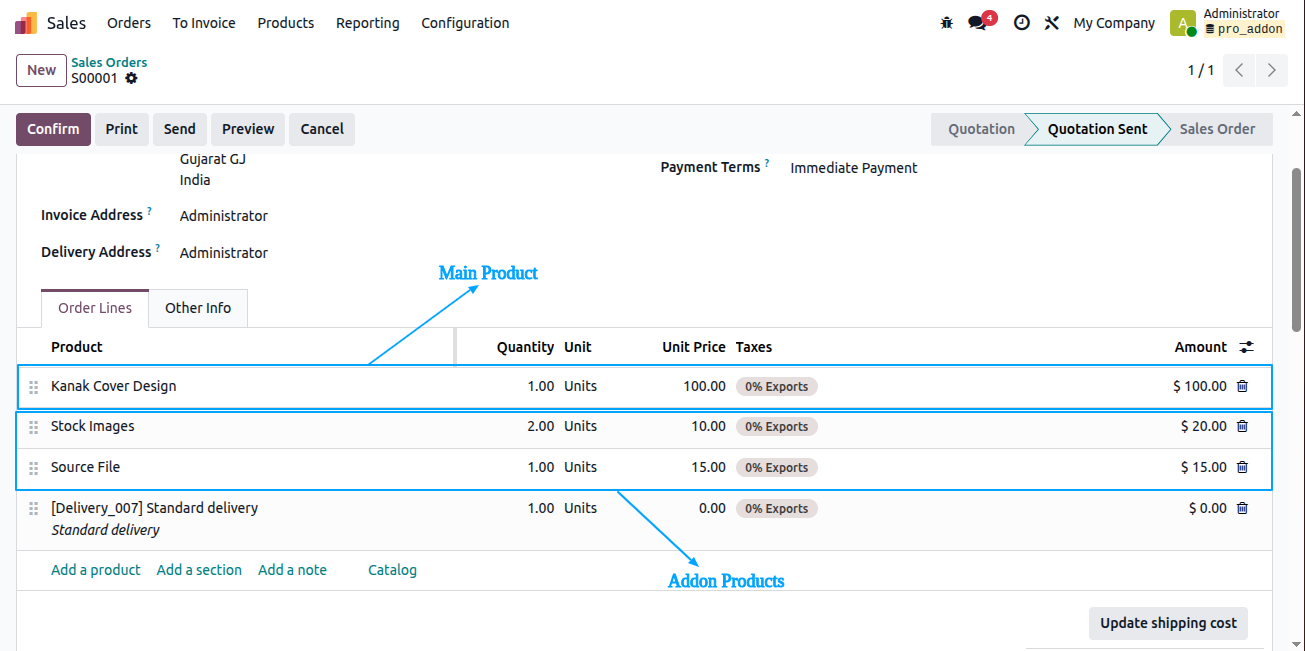Click the Stock Images unit Units cell
Image resolution: width=1305 pixels, height=651 pixels.
580,426
